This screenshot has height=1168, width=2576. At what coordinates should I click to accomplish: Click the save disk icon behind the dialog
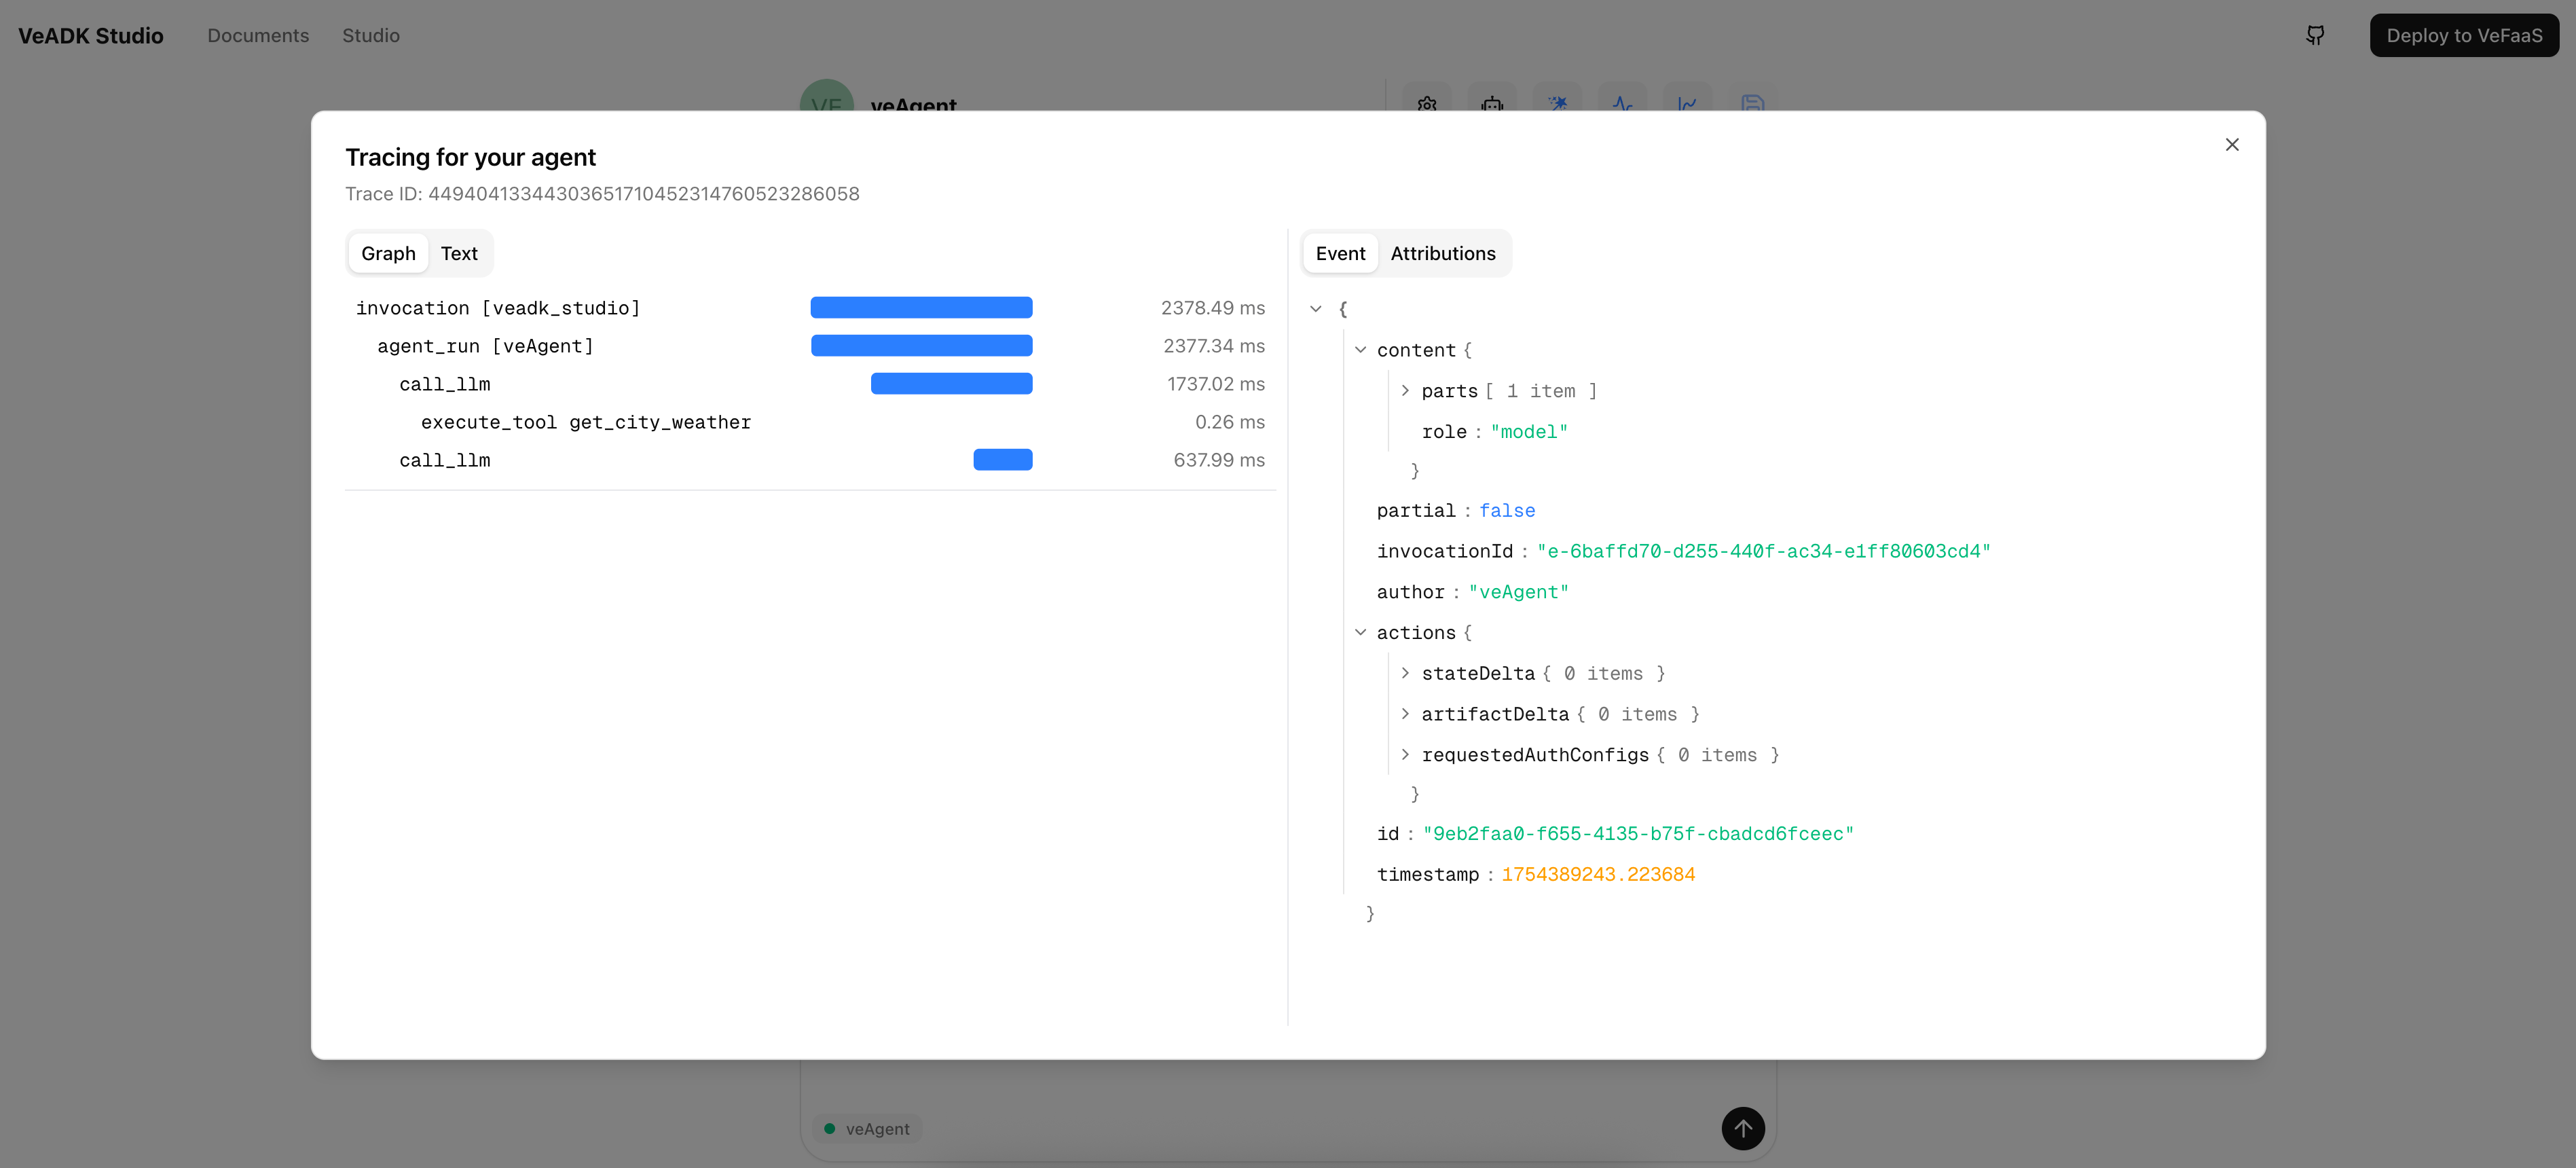tap(1752, 103)
